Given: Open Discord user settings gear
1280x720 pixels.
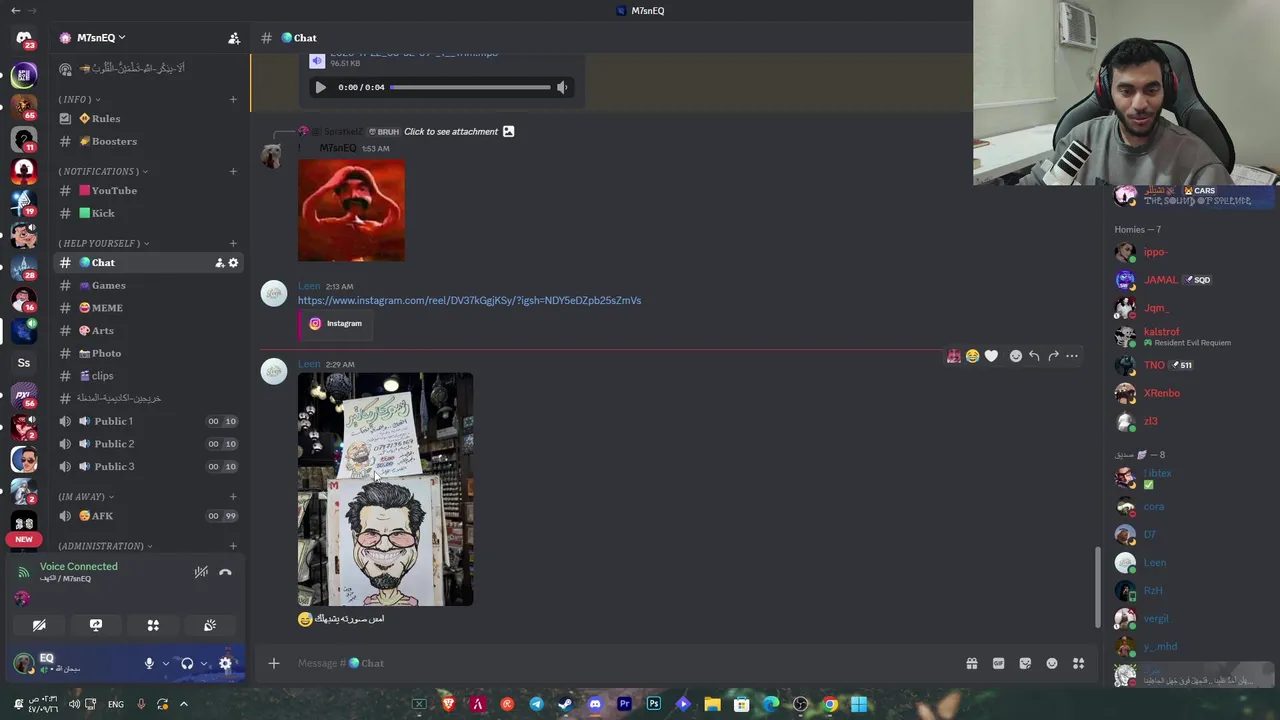Looking at the screenshot, I should coord(225,663).
